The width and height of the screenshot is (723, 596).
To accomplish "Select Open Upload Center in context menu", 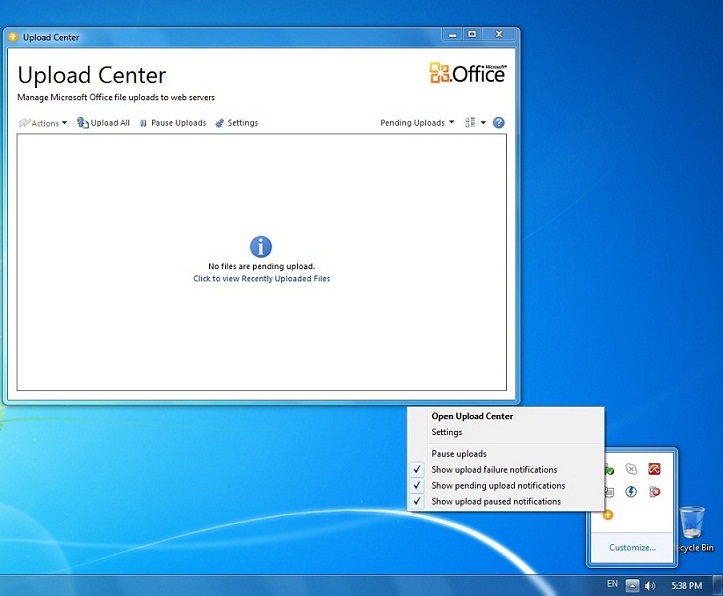I will [472, 416].
